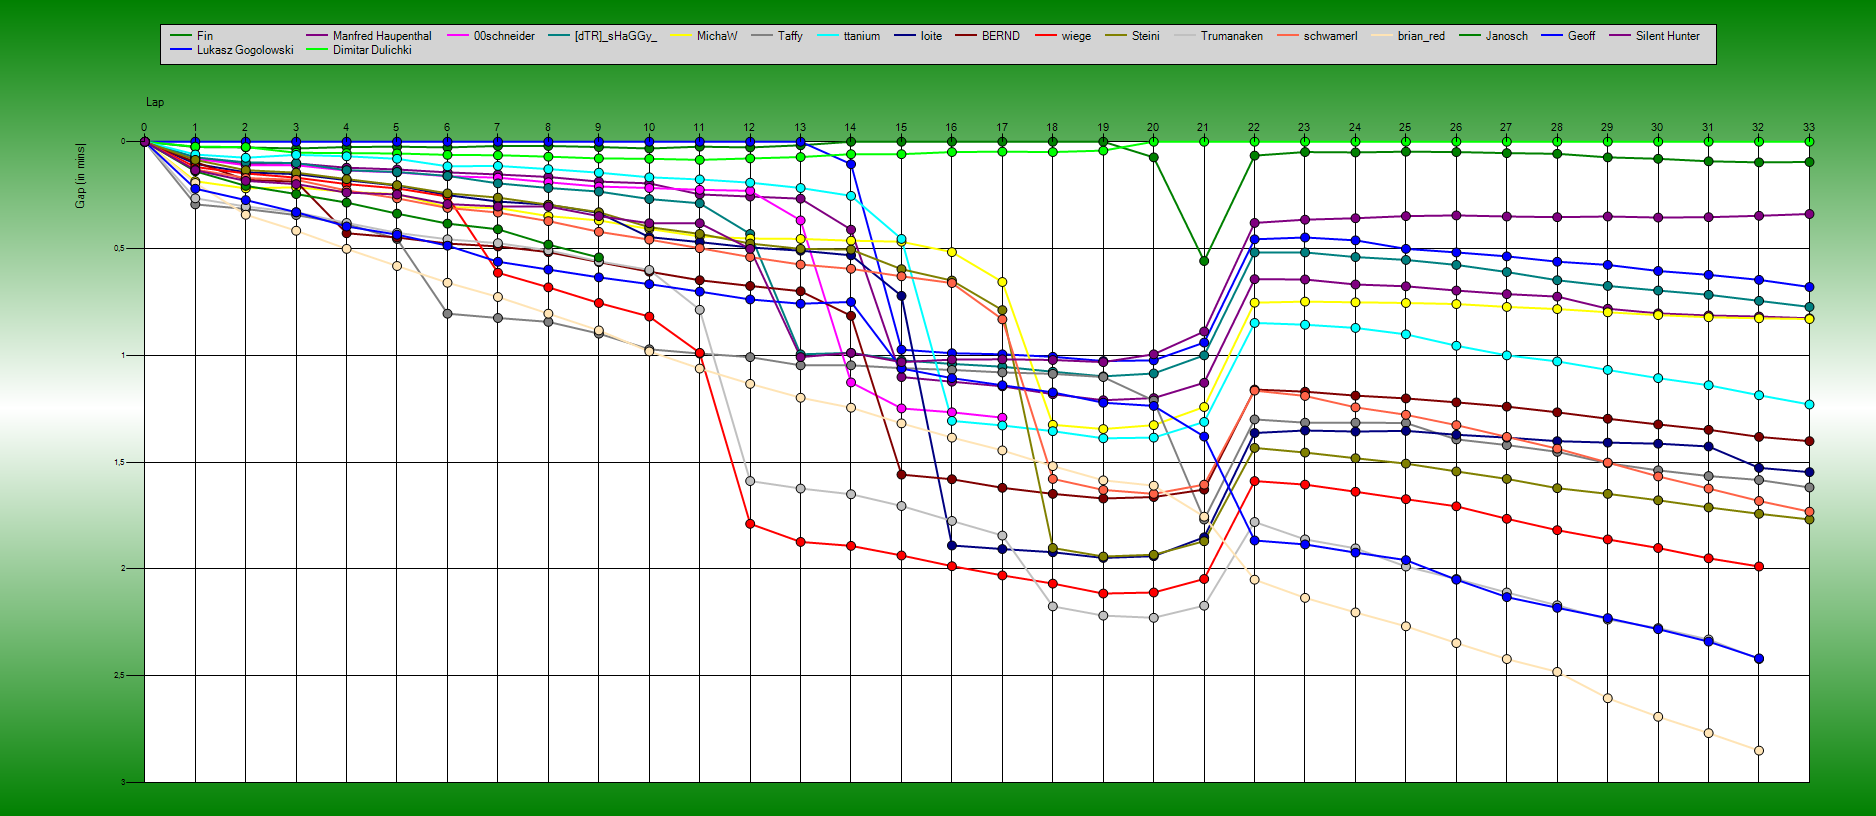Click the Fin legend entry
This screenshot has height=816, width=1876.
pyautogui.click(x=205, y=36)
